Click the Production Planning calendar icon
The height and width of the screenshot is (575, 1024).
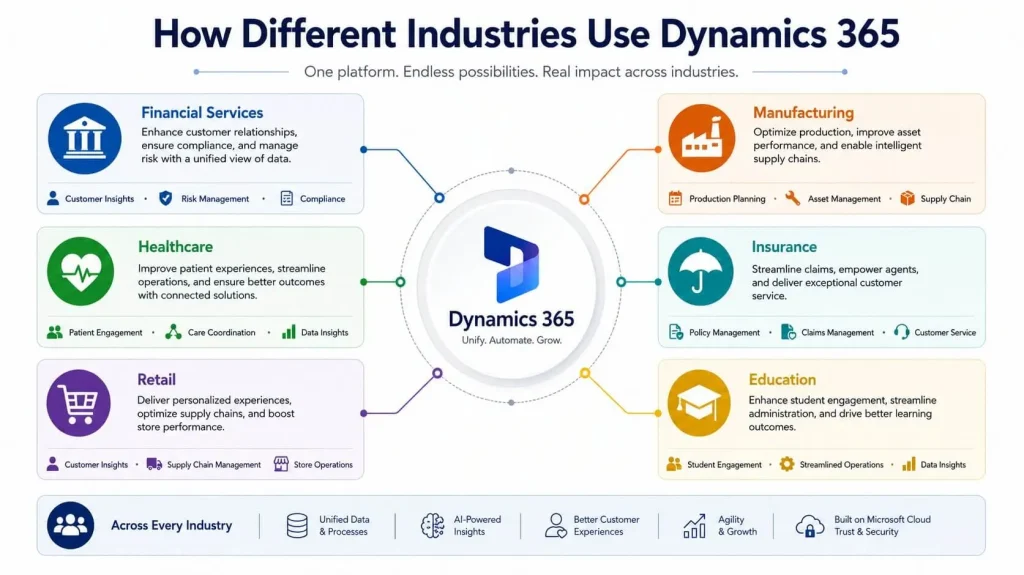click(675, 198)
